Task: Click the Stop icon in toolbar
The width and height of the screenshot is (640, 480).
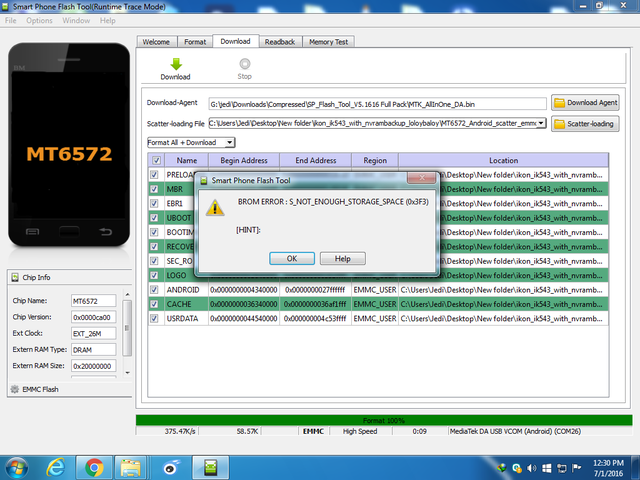Action: (x=244, y=64)
